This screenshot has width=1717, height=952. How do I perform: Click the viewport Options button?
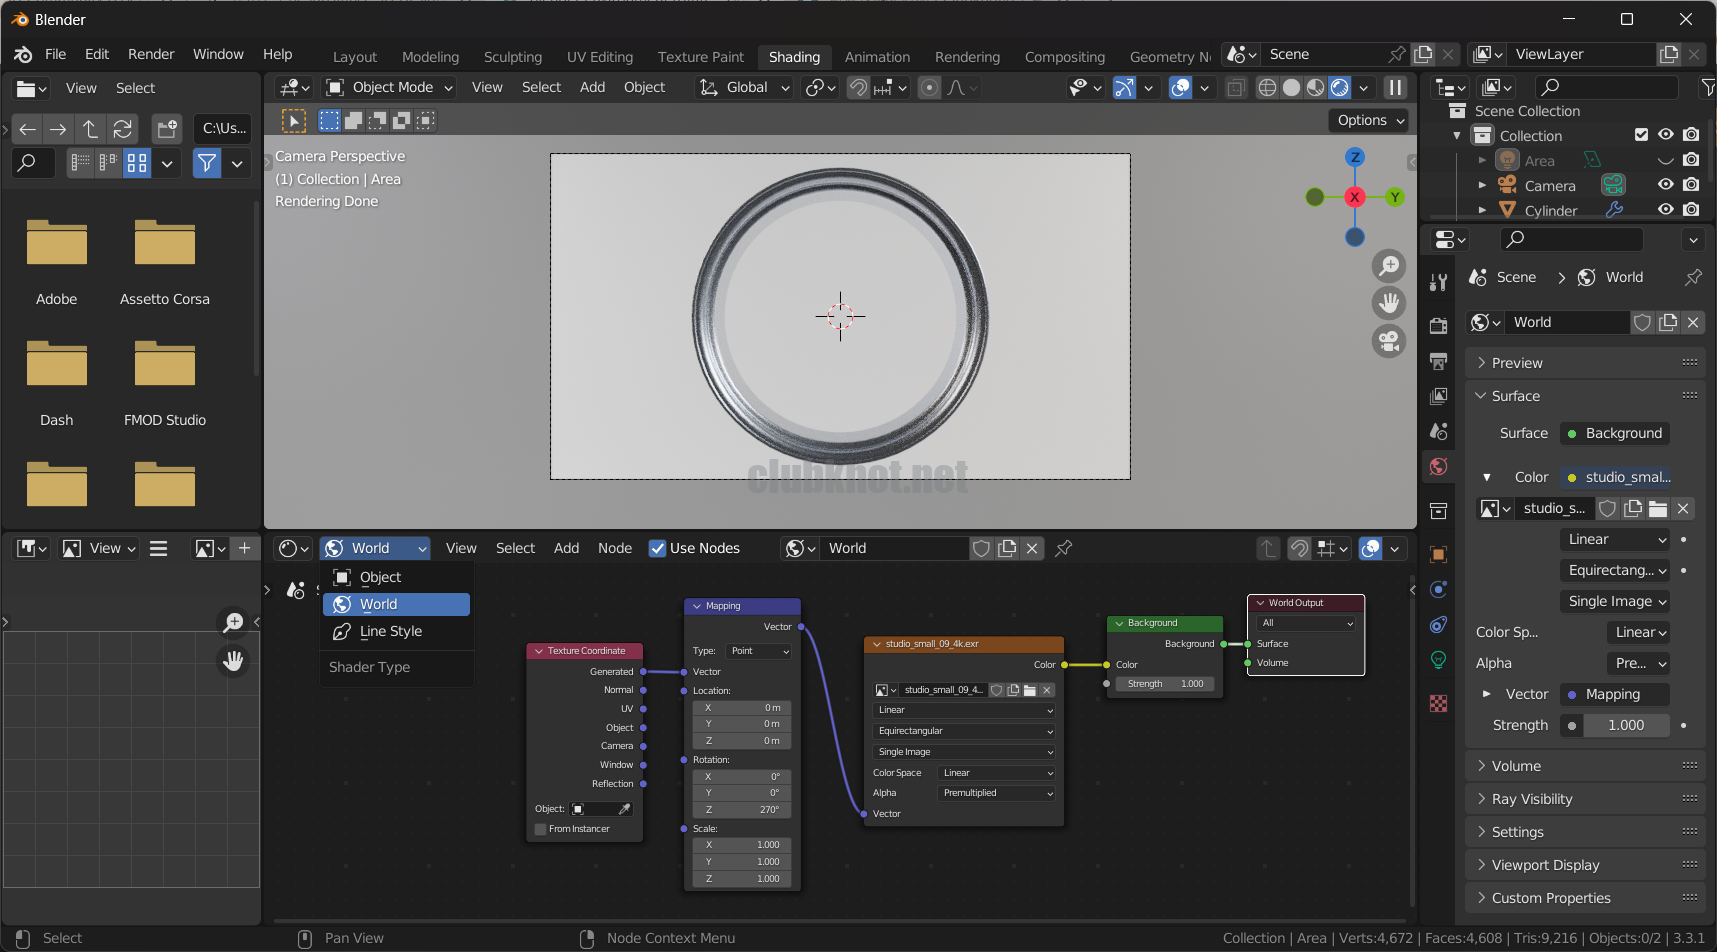click(1371, 120)
